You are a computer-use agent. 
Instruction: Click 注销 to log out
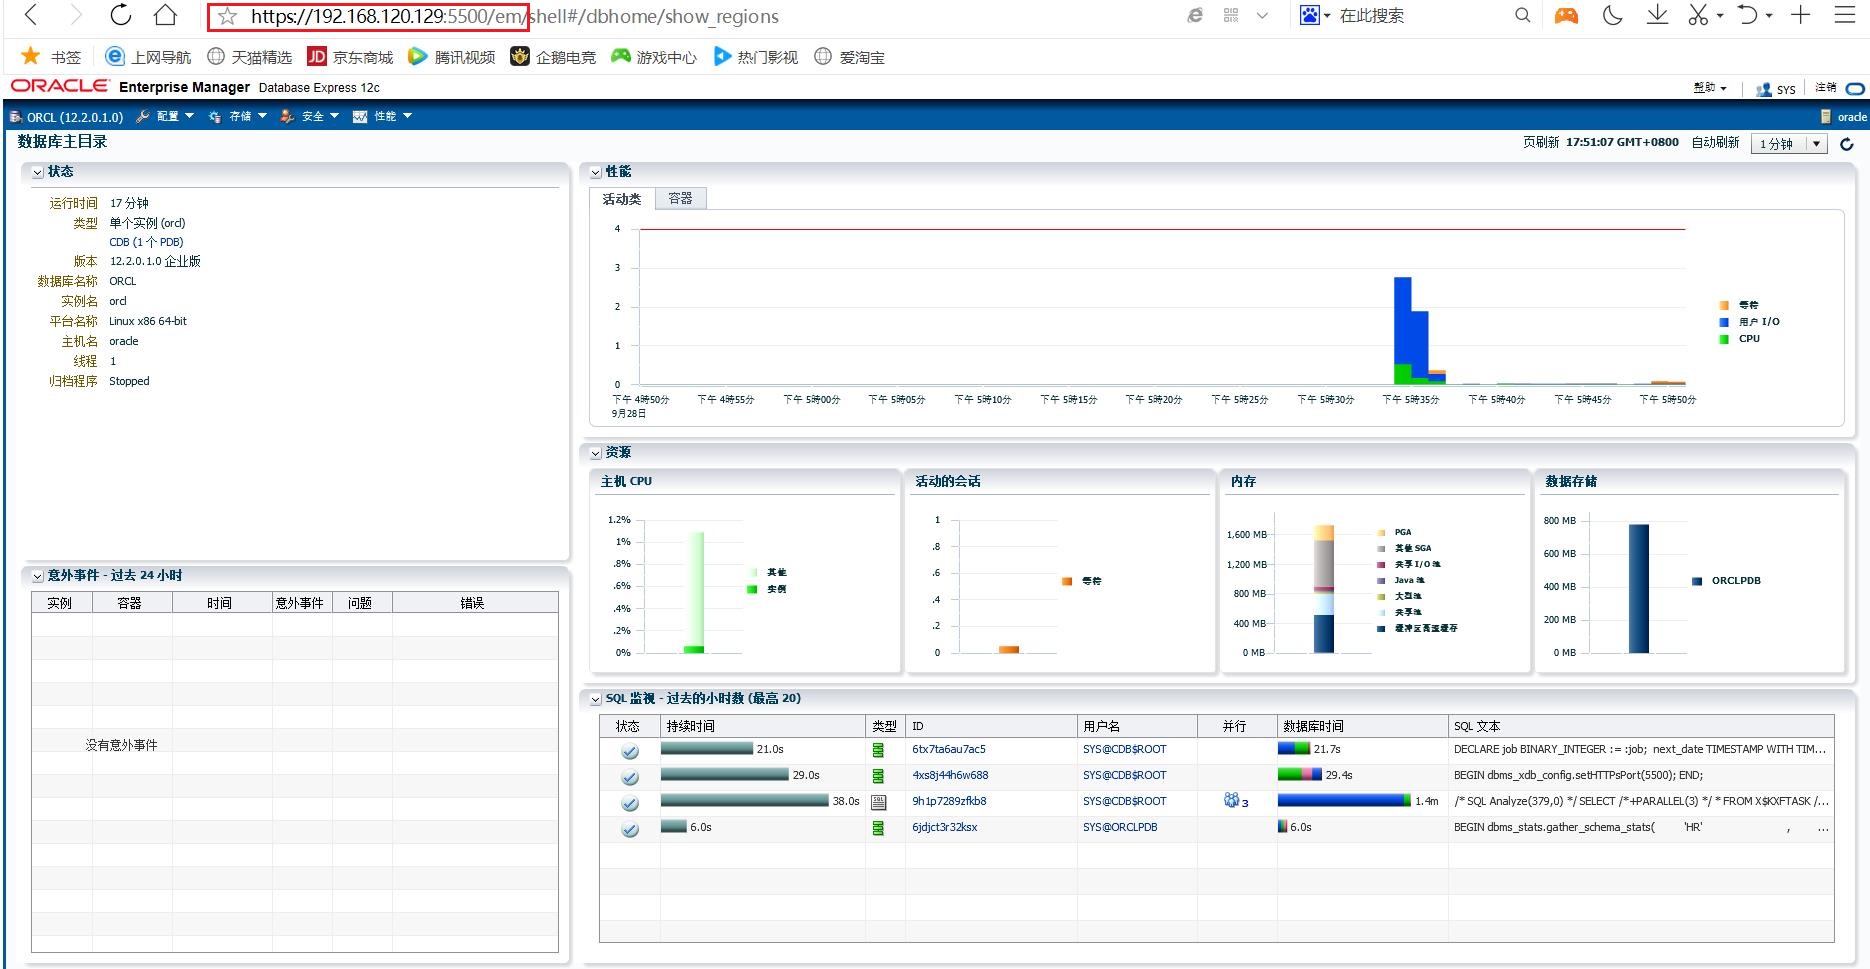point(1826,88)
